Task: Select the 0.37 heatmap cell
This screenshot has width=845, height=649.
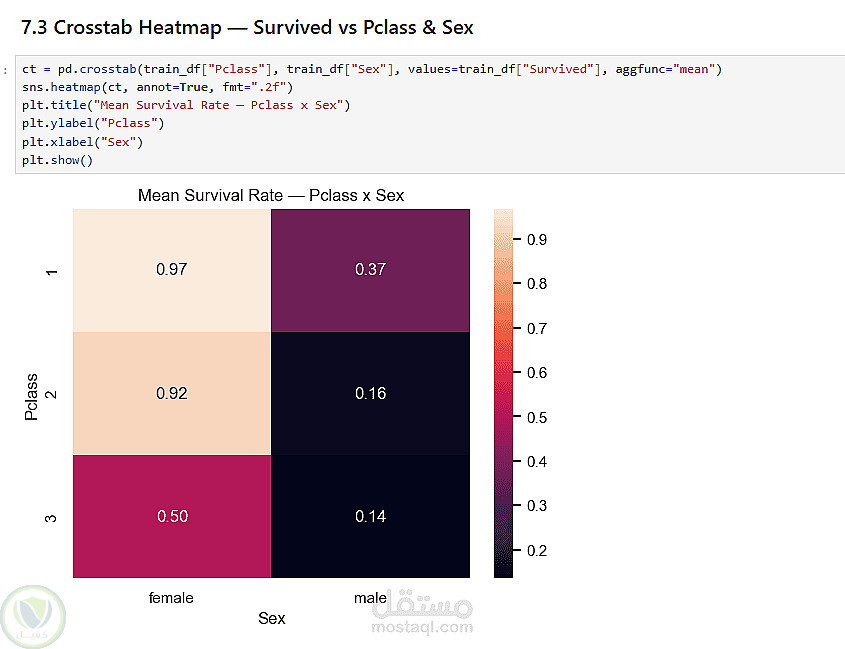Action: click(x=370, y=270)
